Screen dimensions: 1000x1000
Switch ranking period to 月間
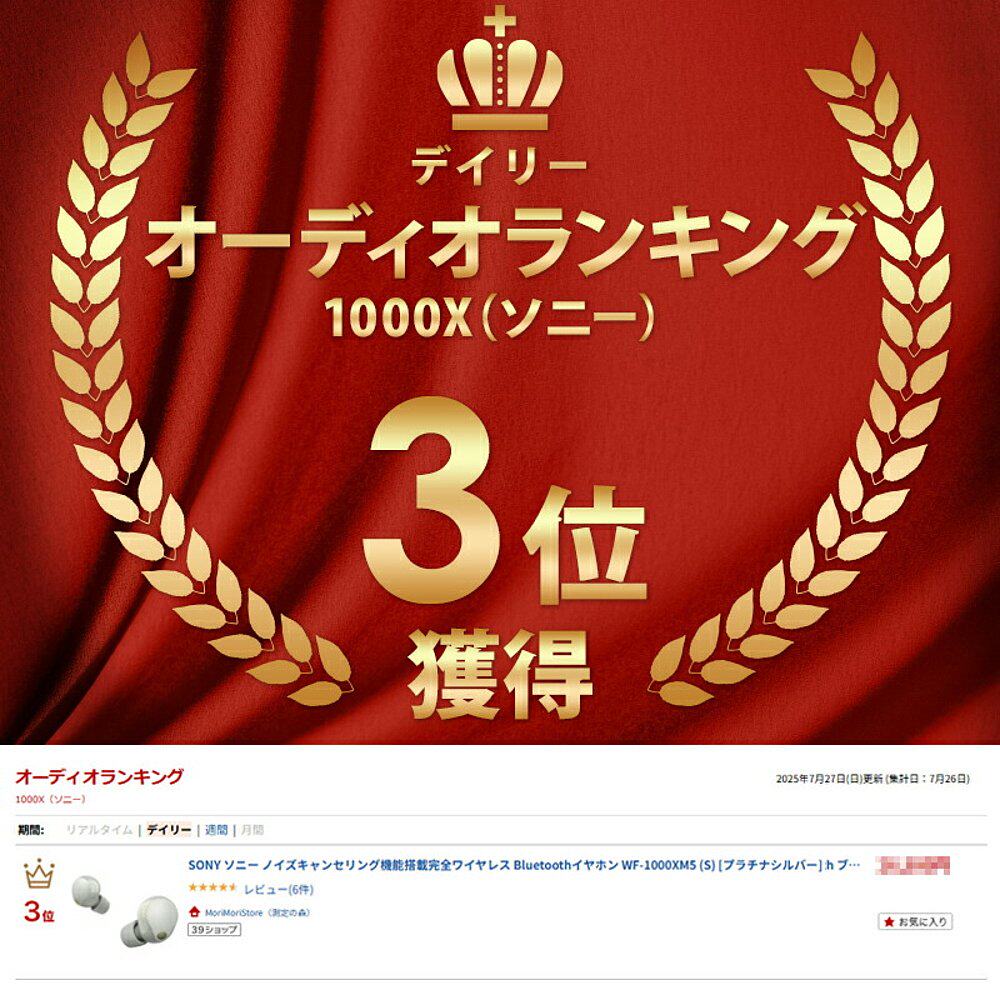[253, 830]
